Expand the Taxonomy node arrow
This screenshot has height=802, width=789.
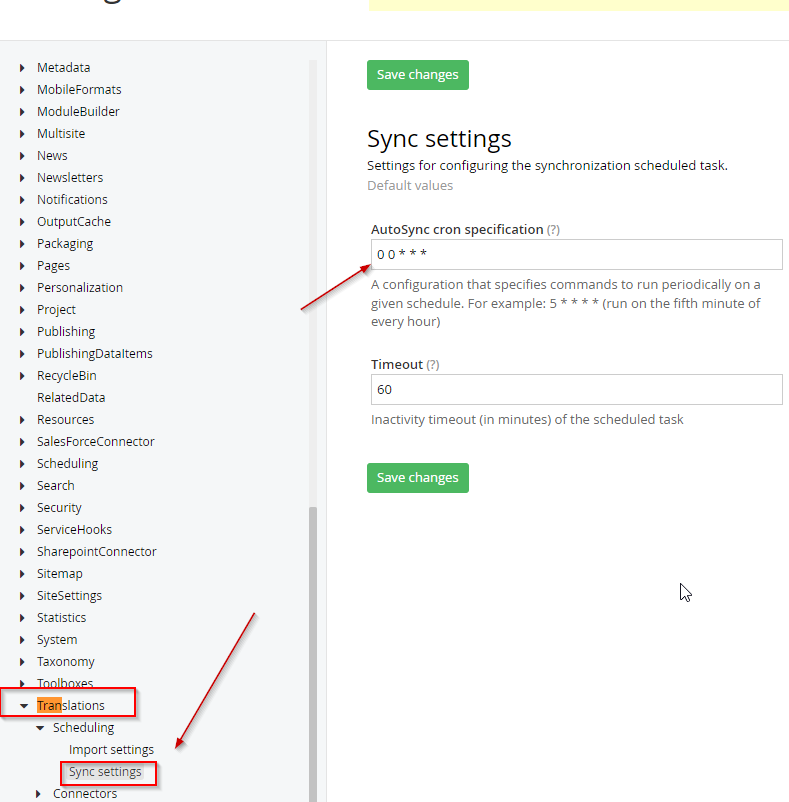coord(22,661)
